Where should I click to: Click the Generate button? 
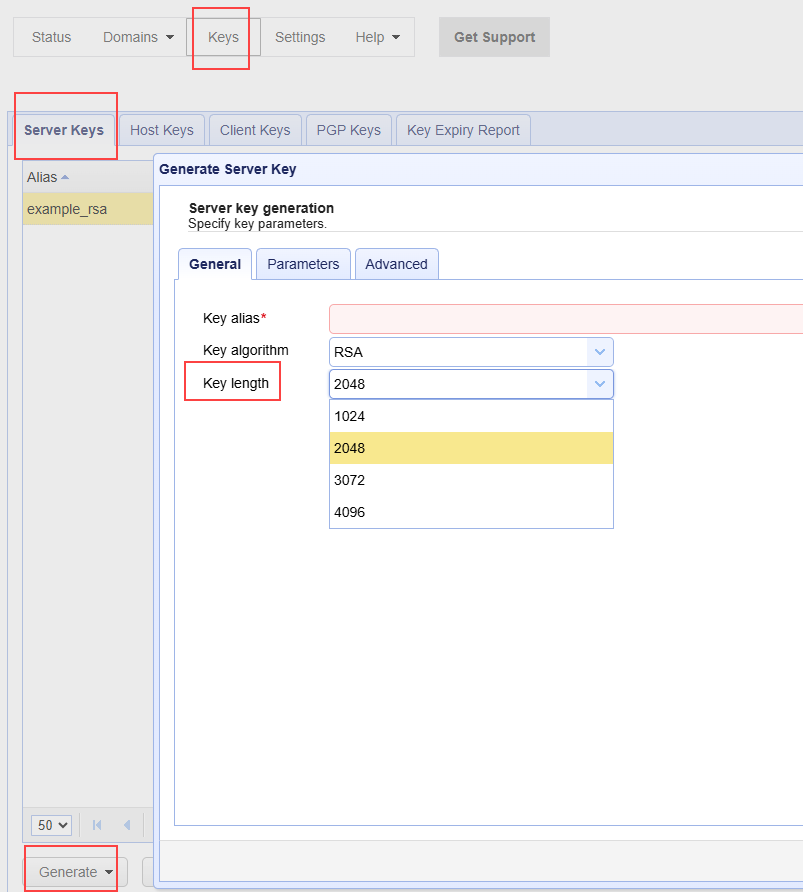coord(65,871)
